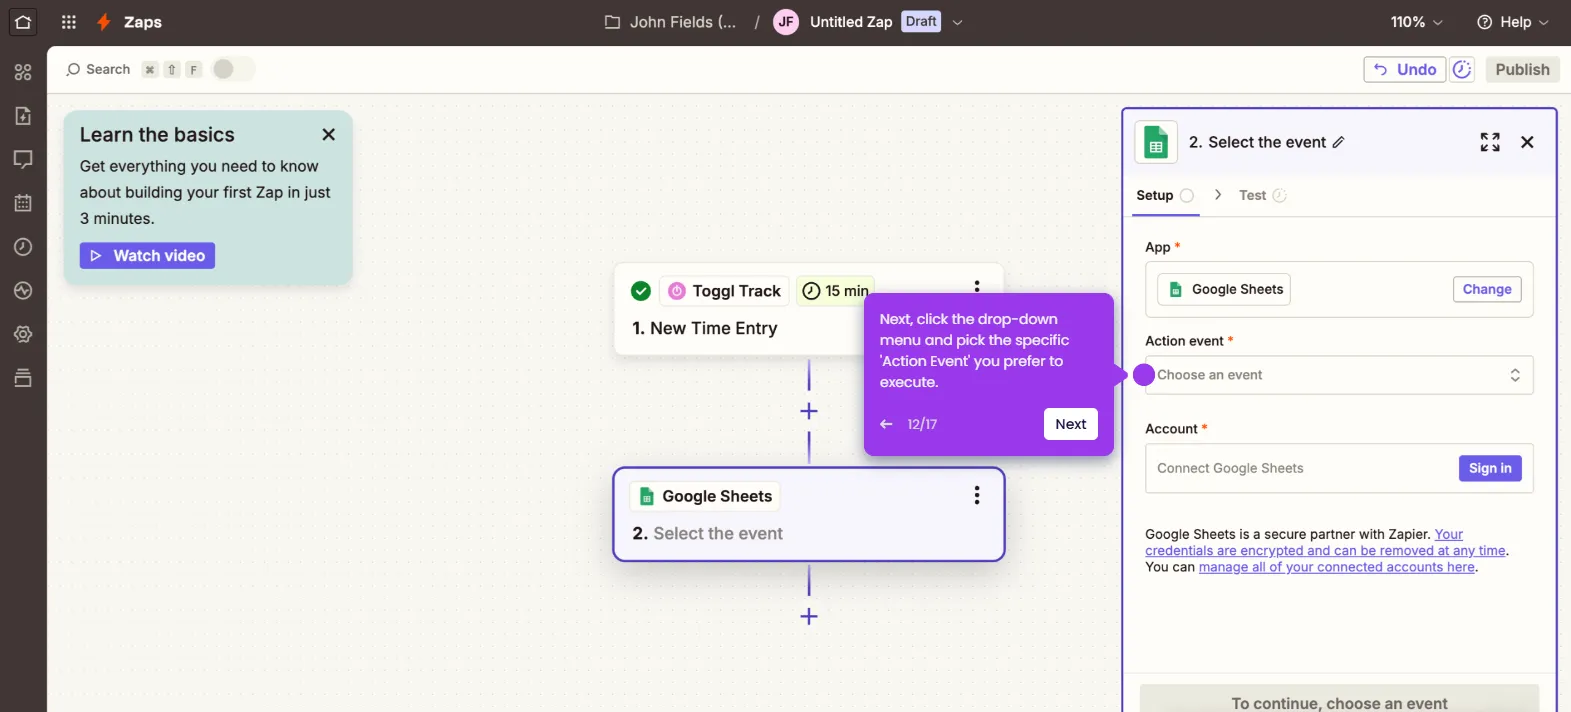1571x712 pixels.
Task: Open the sidebar history clock icon
Action: (x=23, y=247)
